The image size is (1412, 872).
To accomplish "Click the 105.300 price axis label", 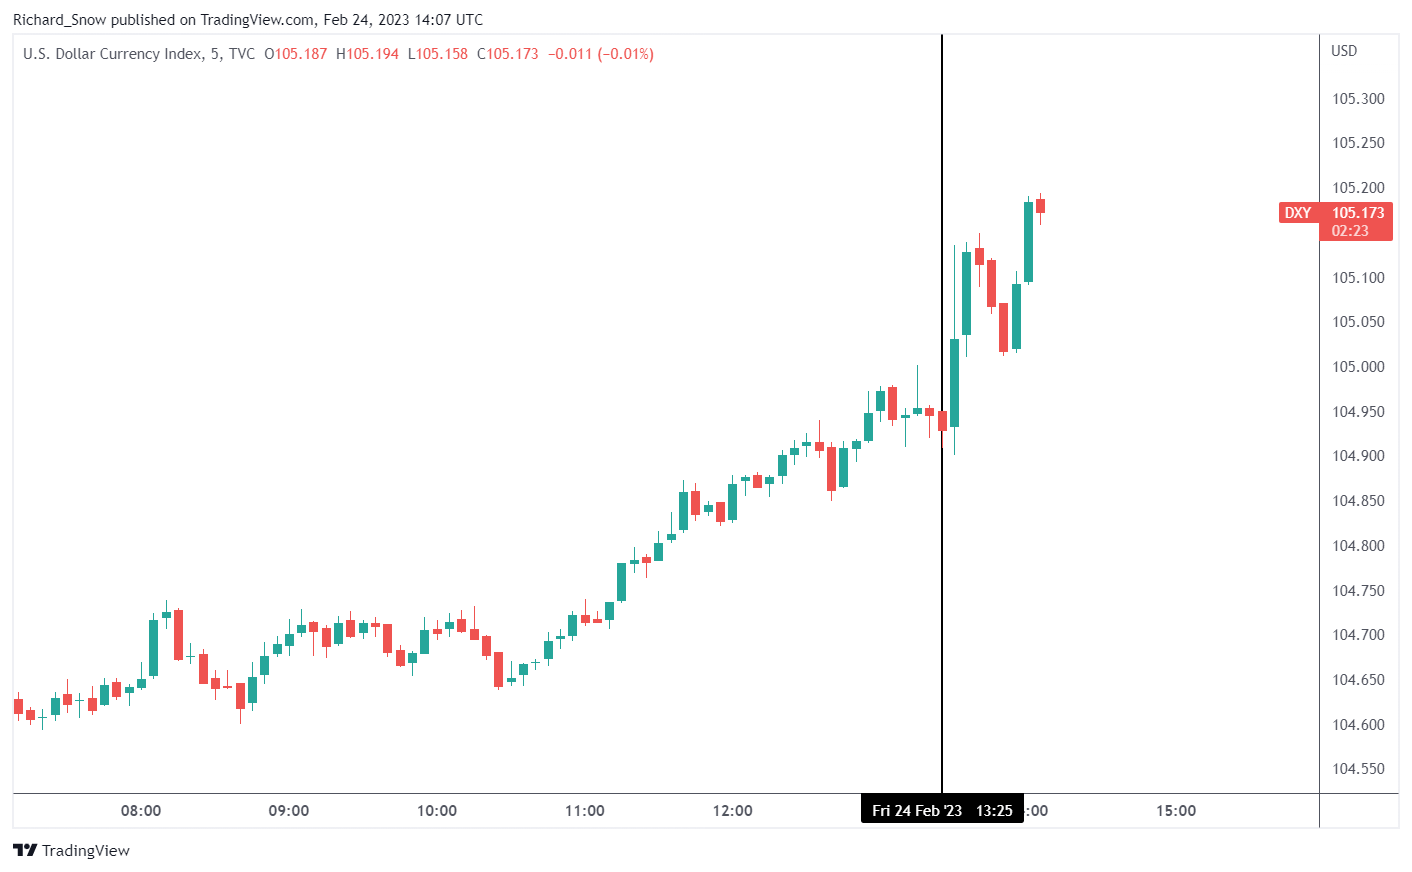I will 1358,99.
